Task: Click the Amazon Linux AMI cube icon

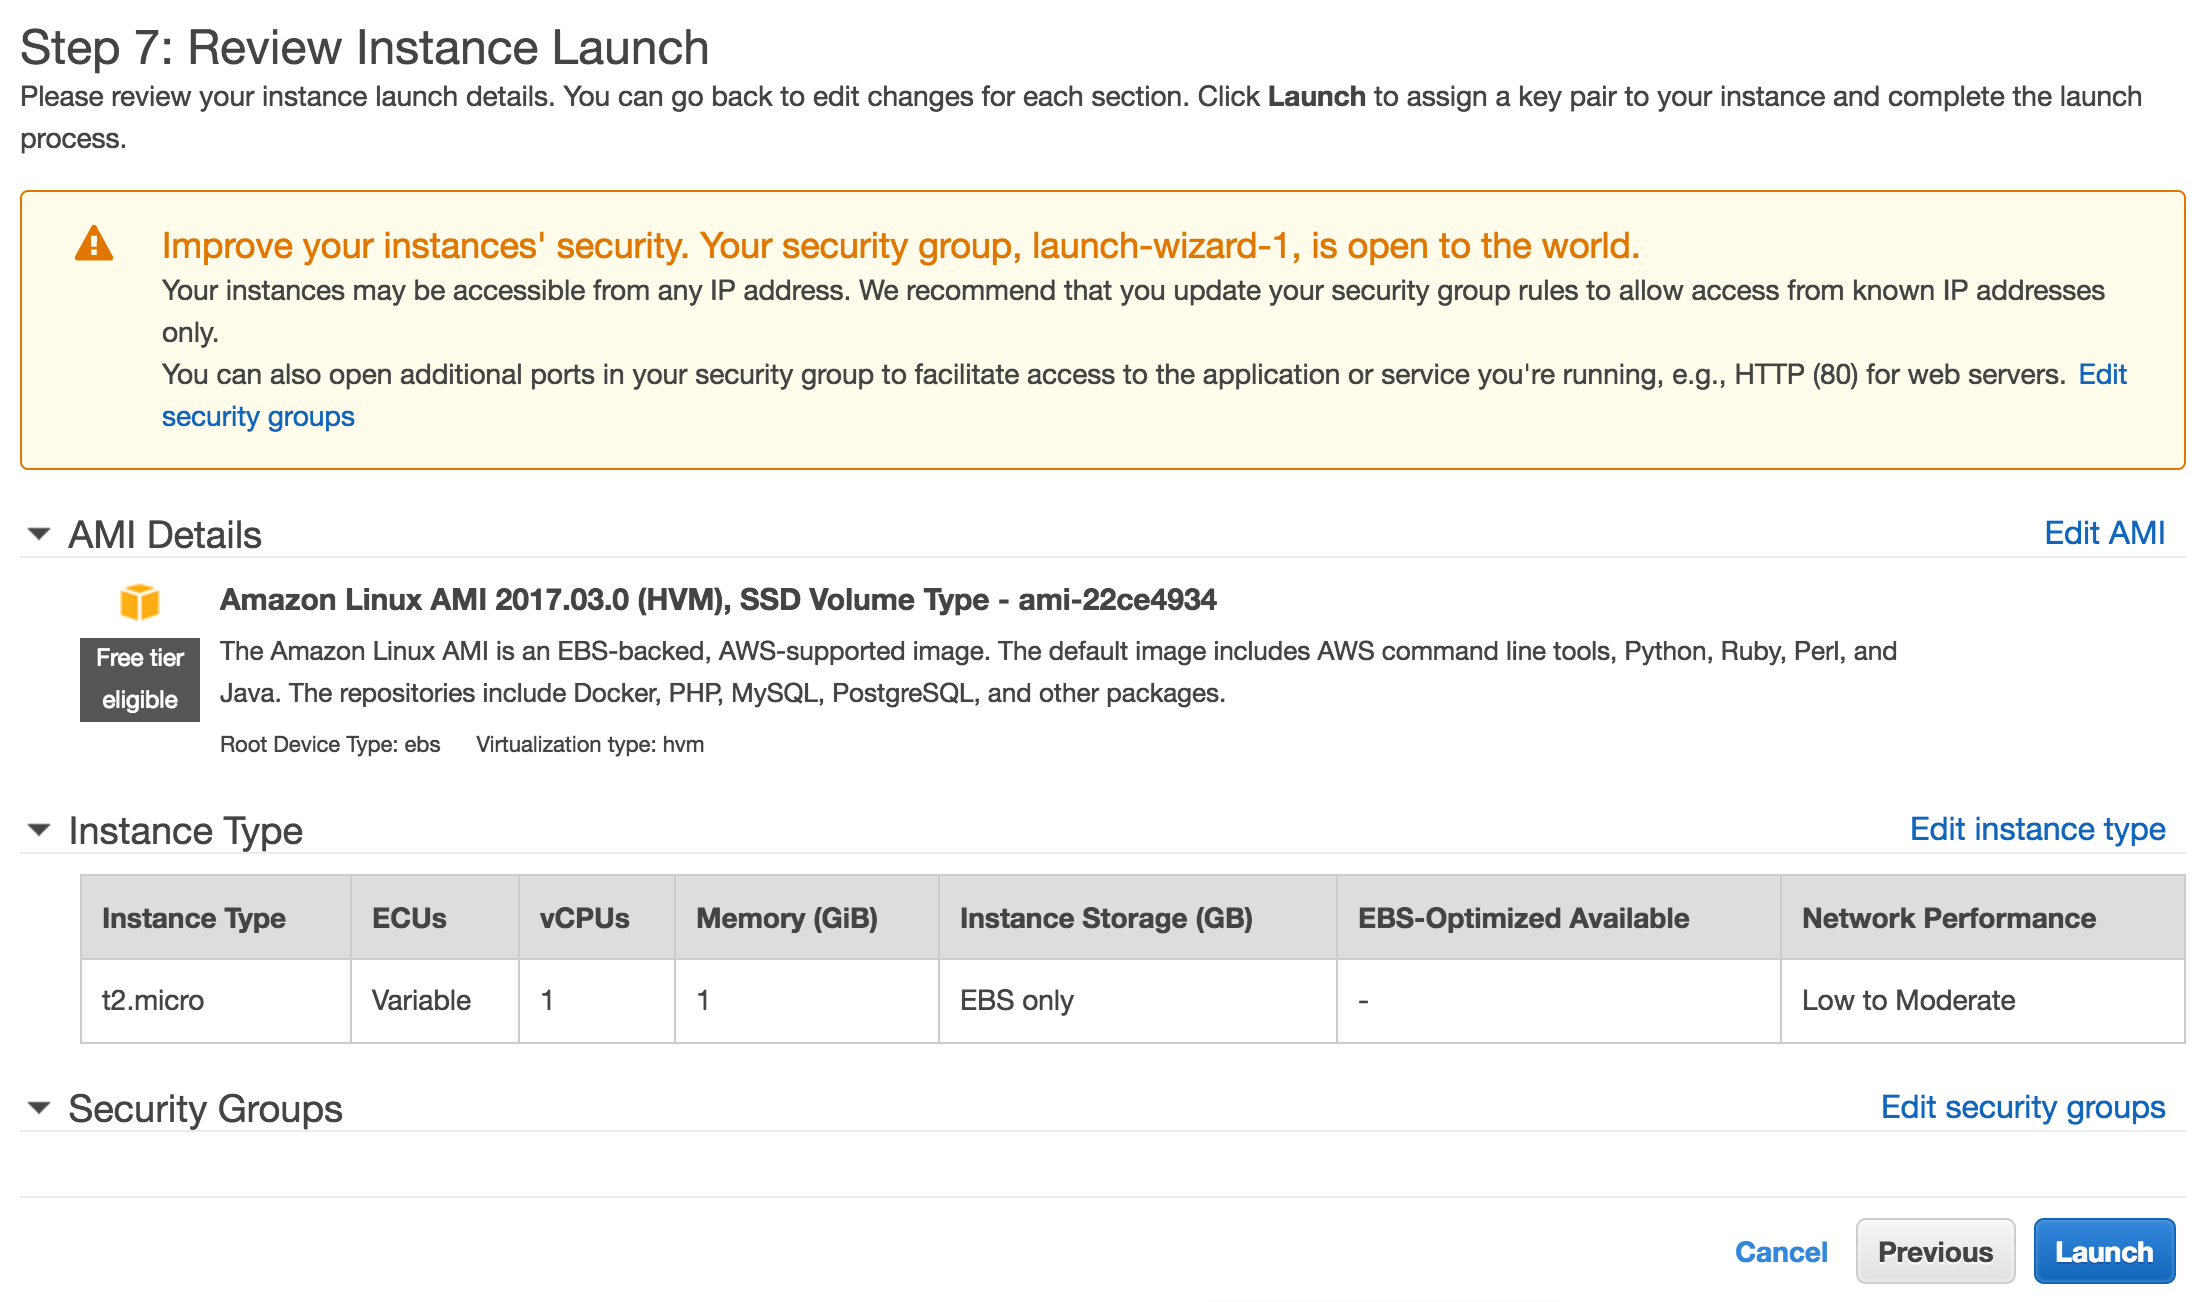Action: pos(140,600)
